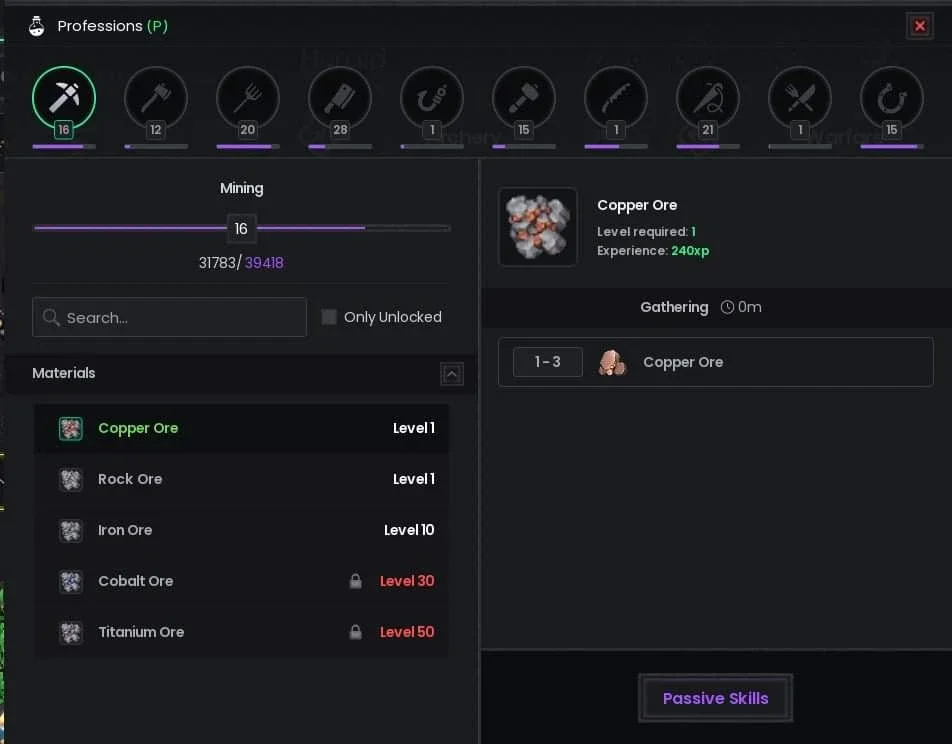The image size is (952, 744).
Task: Select the saw profession icon
Action: pyautogui.click(x=616, y=97)
